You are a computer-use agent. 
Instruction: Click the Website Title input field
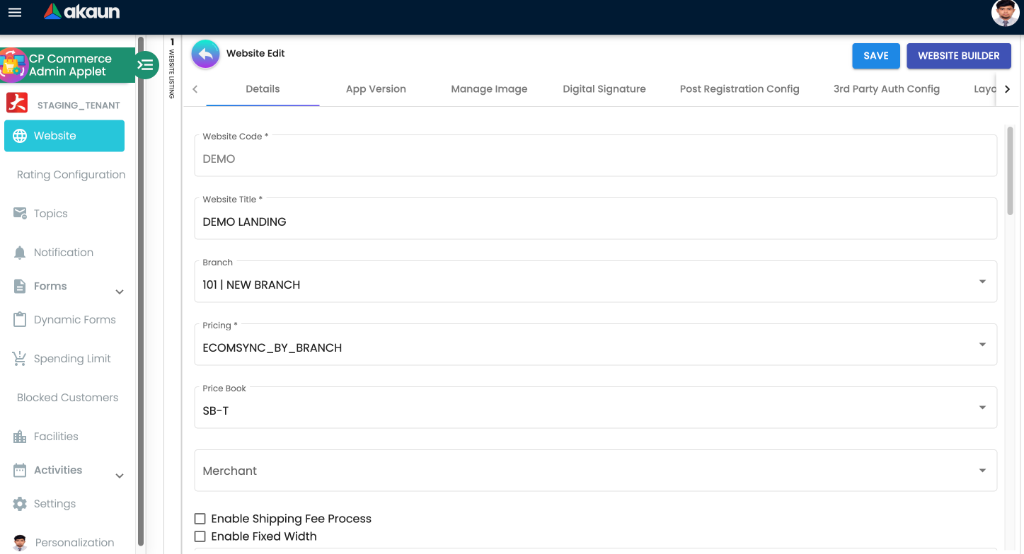click(x=596, y=218)
